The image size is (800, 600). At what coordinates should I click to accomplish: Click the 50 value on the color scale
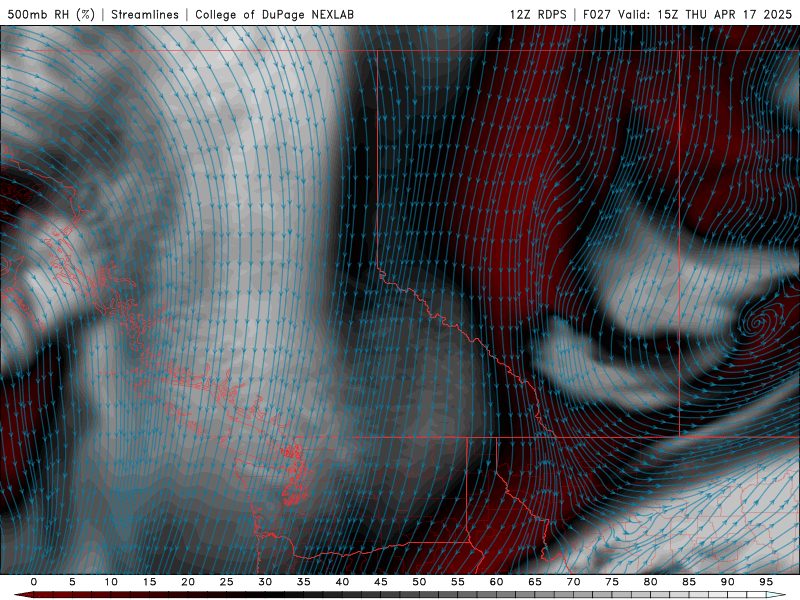(x=419, y=582)
